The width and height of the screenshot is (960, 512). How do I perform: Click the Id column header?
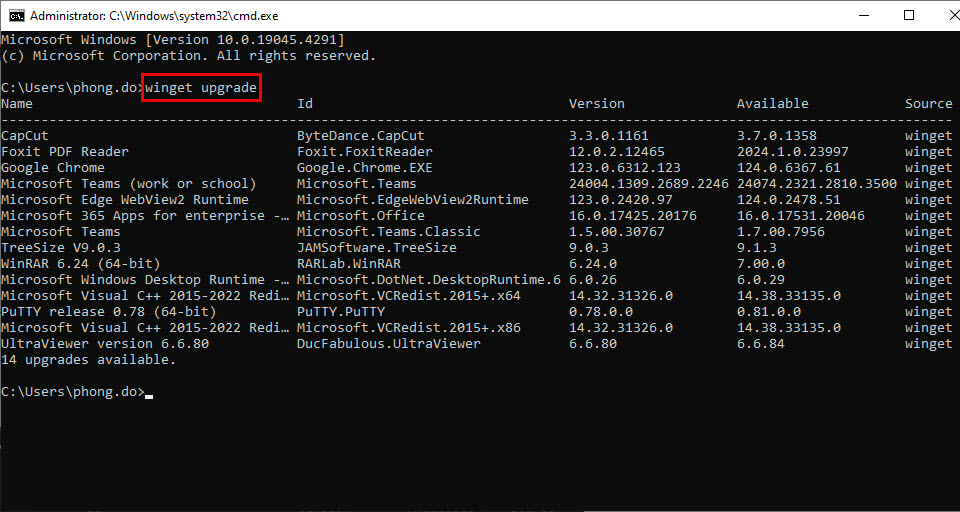point(305,104)
